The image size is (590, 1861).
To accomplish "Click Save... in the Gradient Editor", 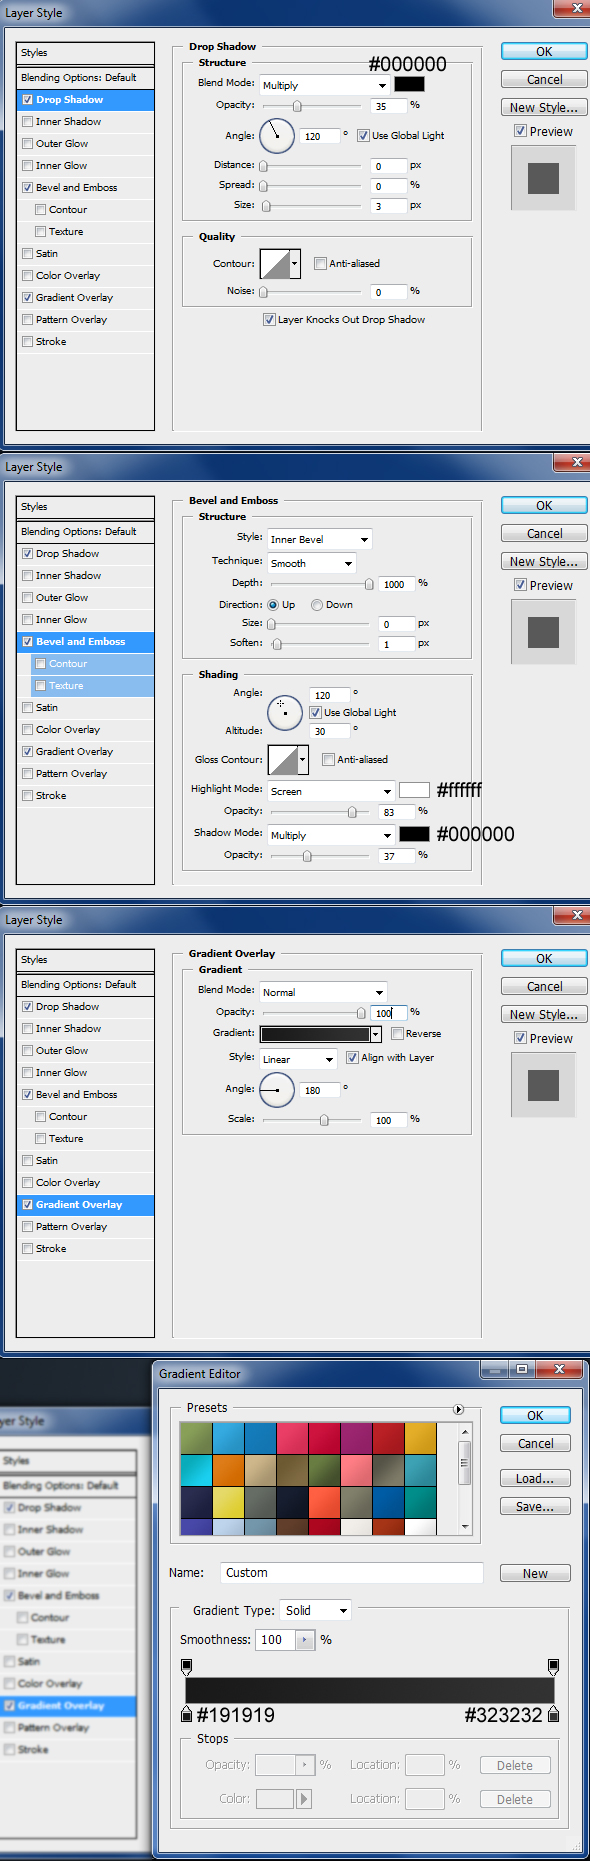I will point(535,1506).
